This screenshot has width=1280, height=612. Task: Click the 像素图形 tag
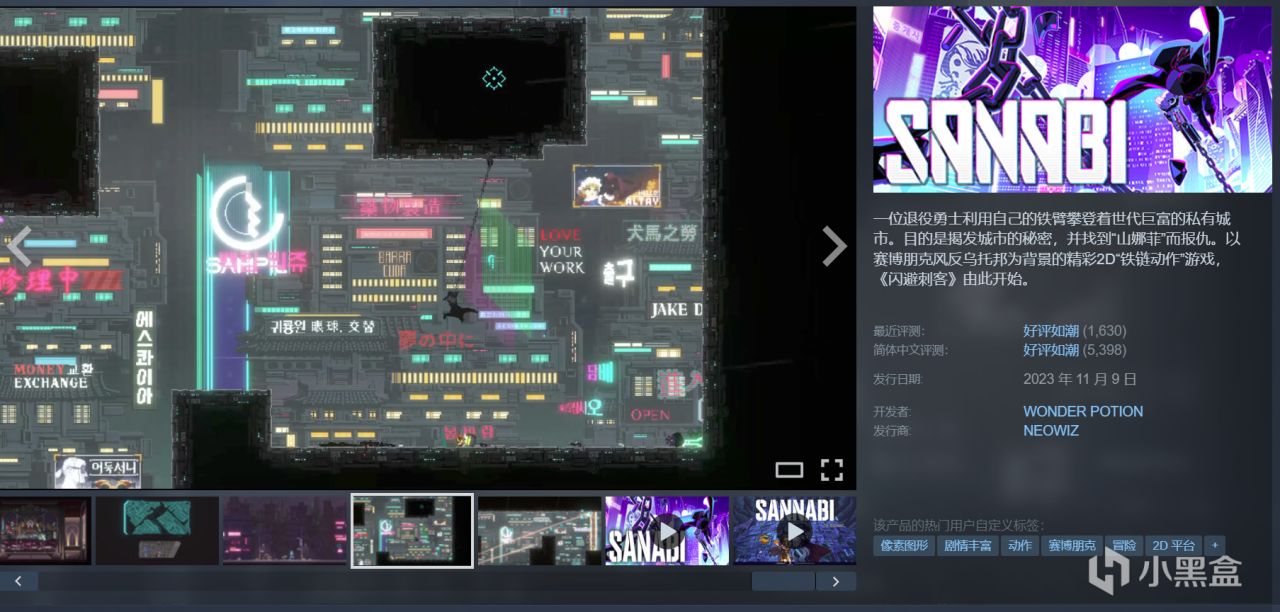point(904,546)
